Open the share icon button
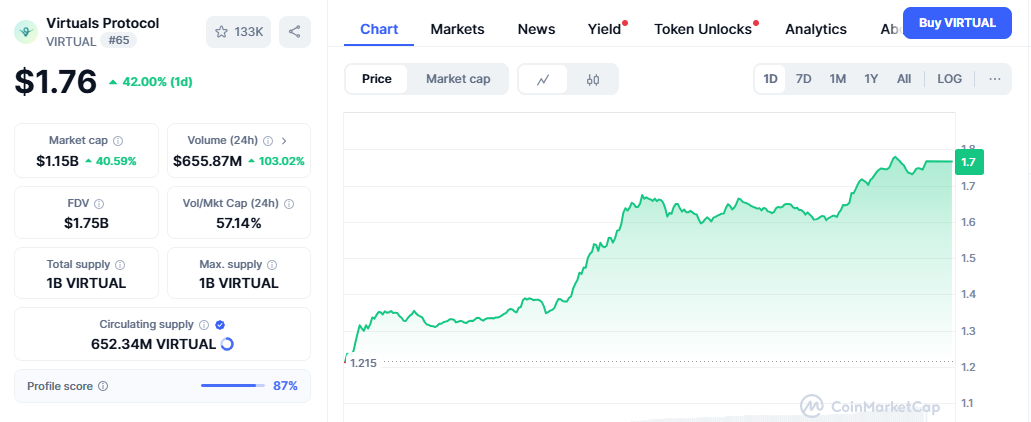Viewport: 1031px width, 422px height. point(295,32)
